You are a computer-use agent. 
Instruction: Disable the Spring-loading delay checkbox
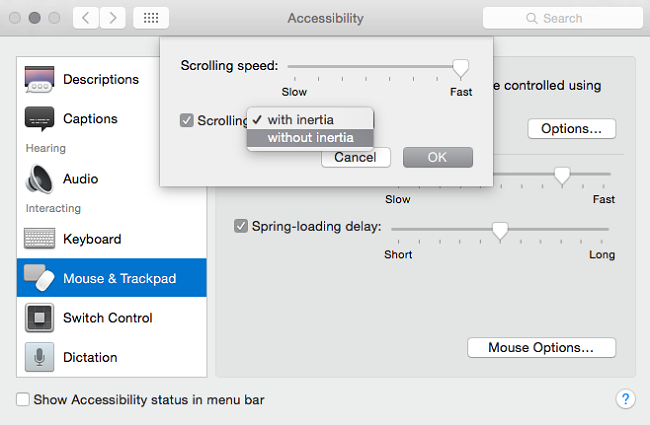coord(241,226)
